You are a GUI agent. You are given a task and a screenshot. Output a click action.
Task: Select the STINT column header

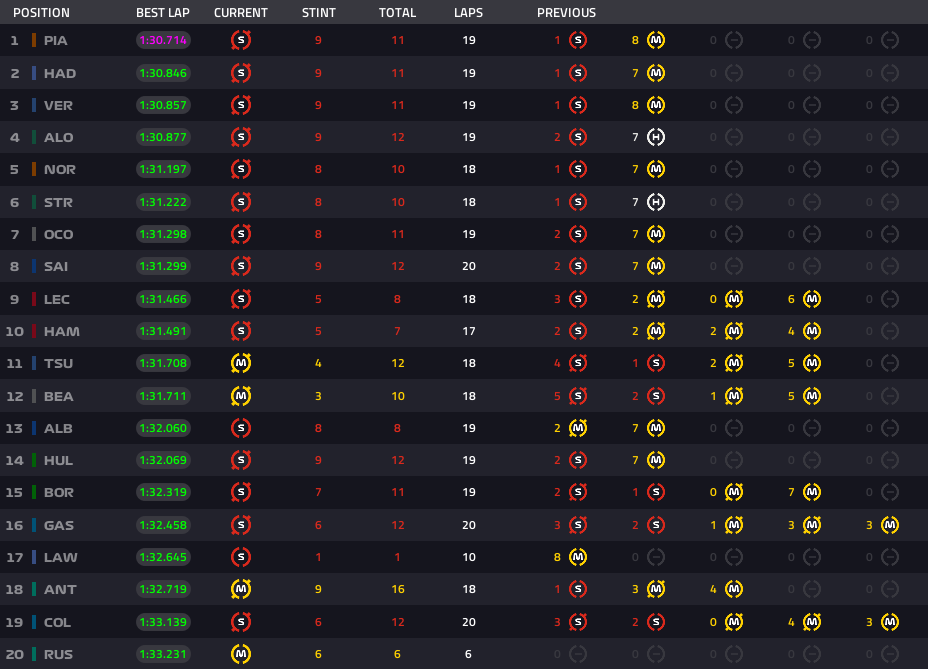tap(318, 13)
